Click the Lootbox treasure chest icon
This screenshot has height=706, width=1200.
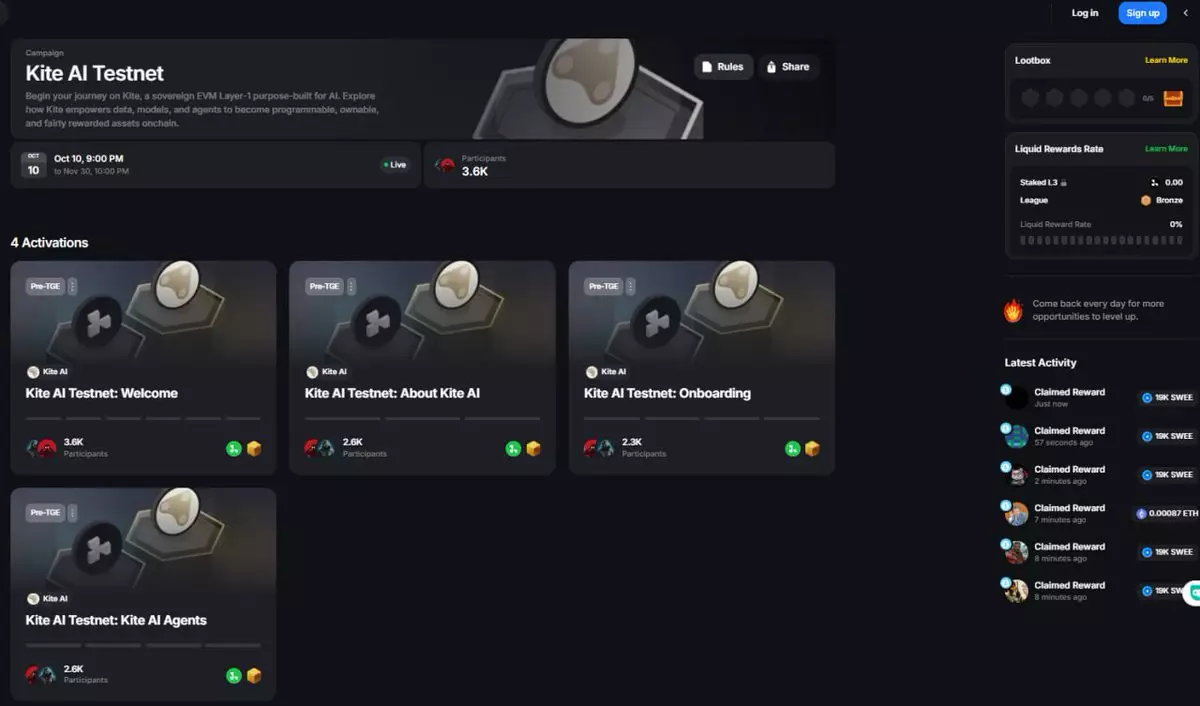[x=1173, y=98]
